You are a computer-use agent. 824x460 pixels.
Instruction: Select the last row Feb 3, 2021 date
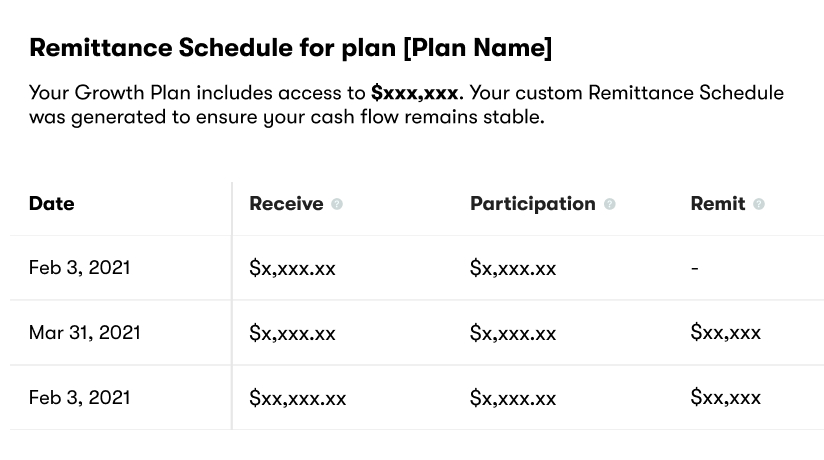pos(79,397)
